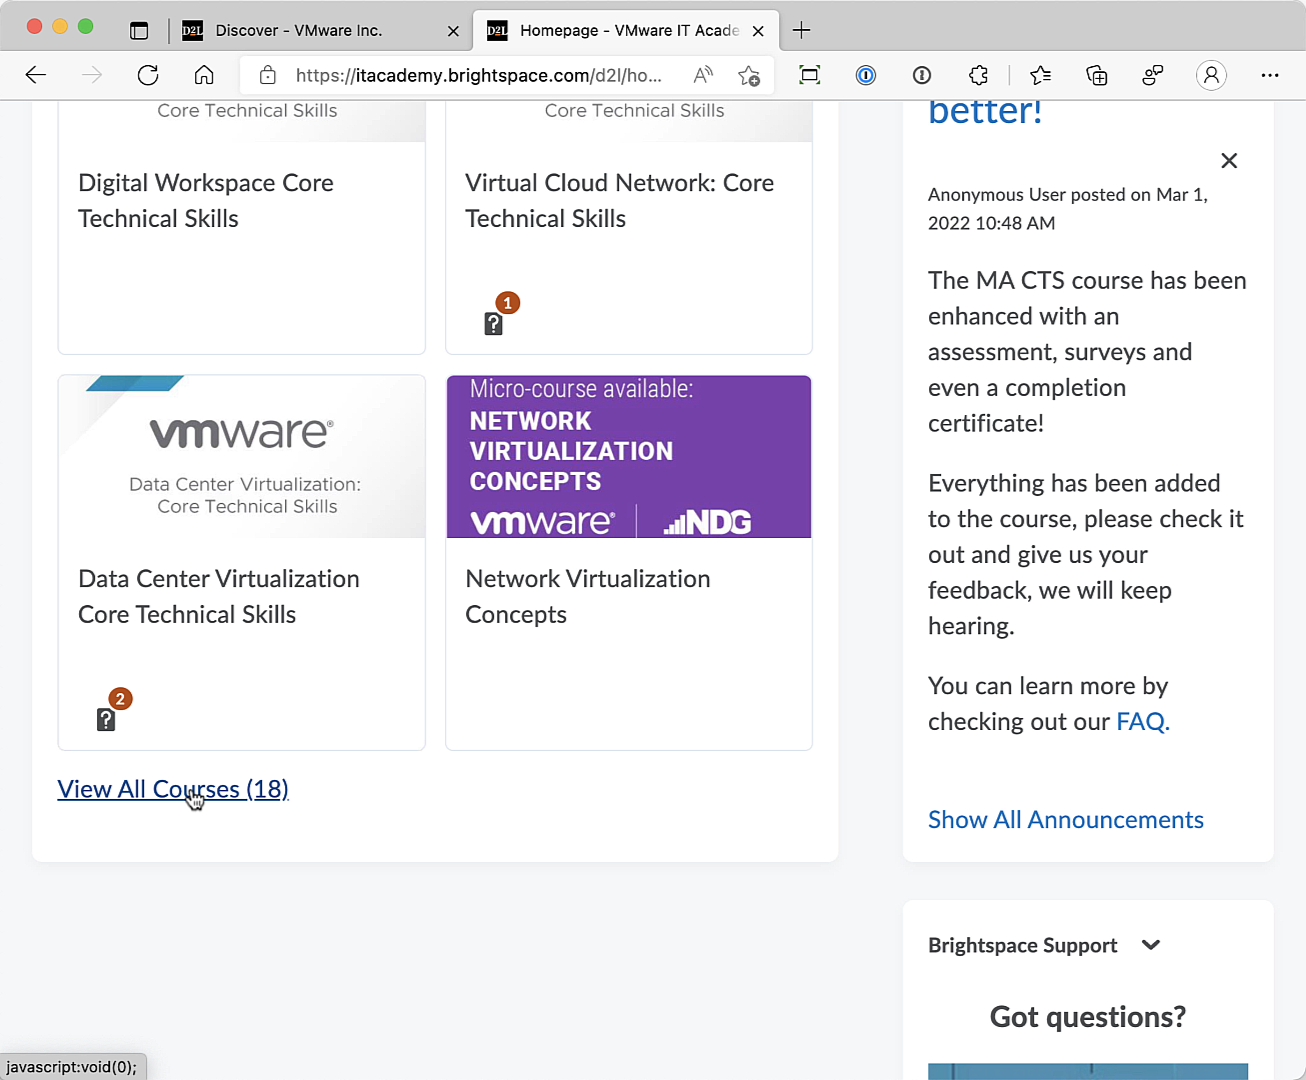Reload the page with the refresh icon
Viewport: 1306px width, 1080px height.
coord(148,75)
